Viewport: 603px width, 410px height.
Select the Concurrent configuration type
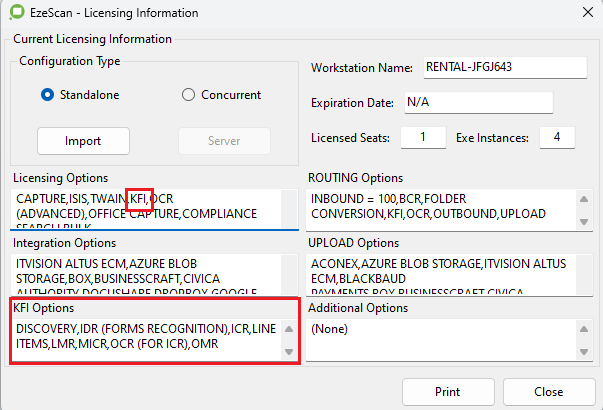pyautogui.click(x=188, y=95)
